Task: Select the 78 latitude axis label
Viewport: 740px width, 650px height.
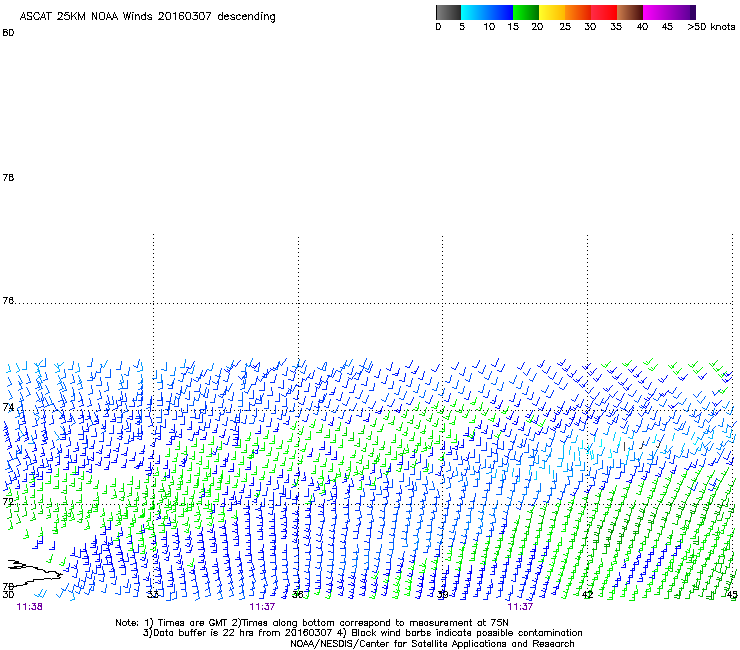Action: (x=8, y=177)
